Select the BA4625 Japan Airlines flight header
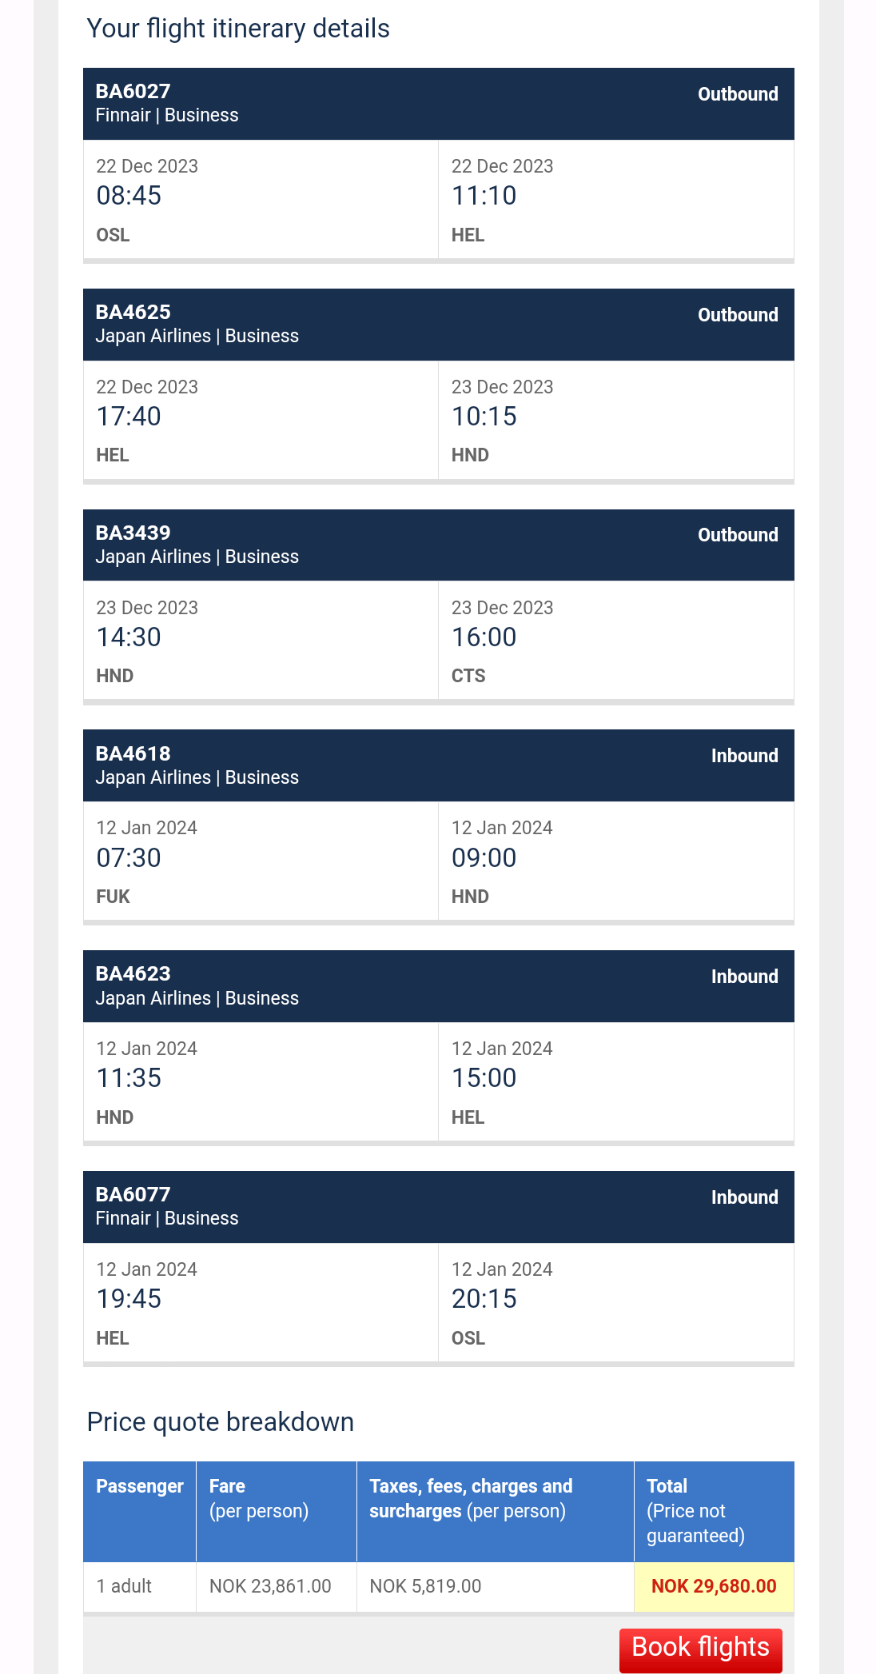Viewport: 876px width, 1674px height. [438, 325]
